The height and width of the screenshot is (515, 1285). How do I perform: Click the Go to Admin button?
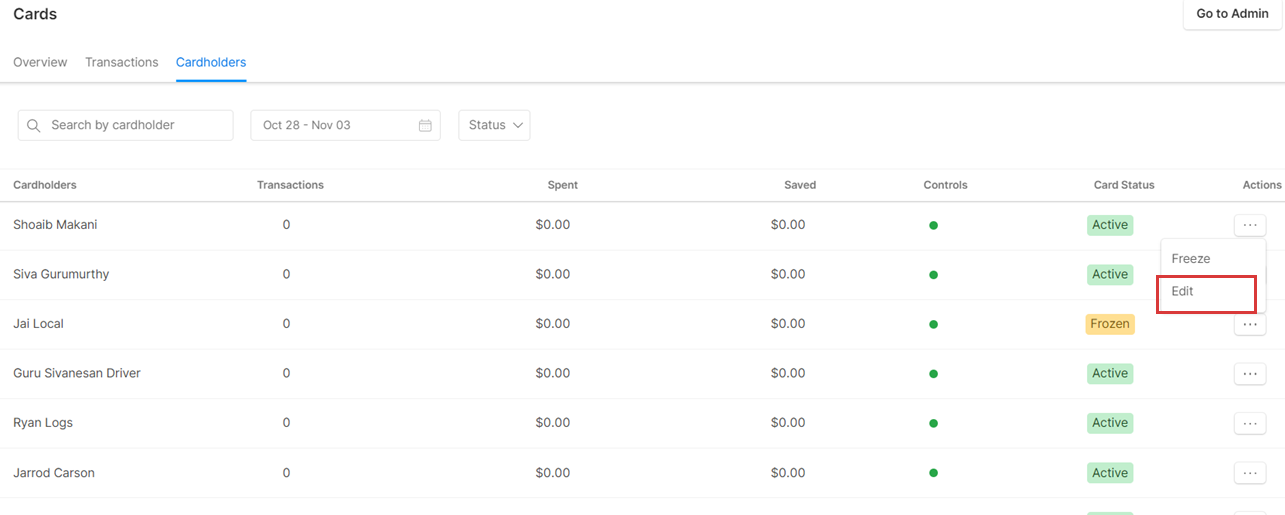coord(1232,14)
